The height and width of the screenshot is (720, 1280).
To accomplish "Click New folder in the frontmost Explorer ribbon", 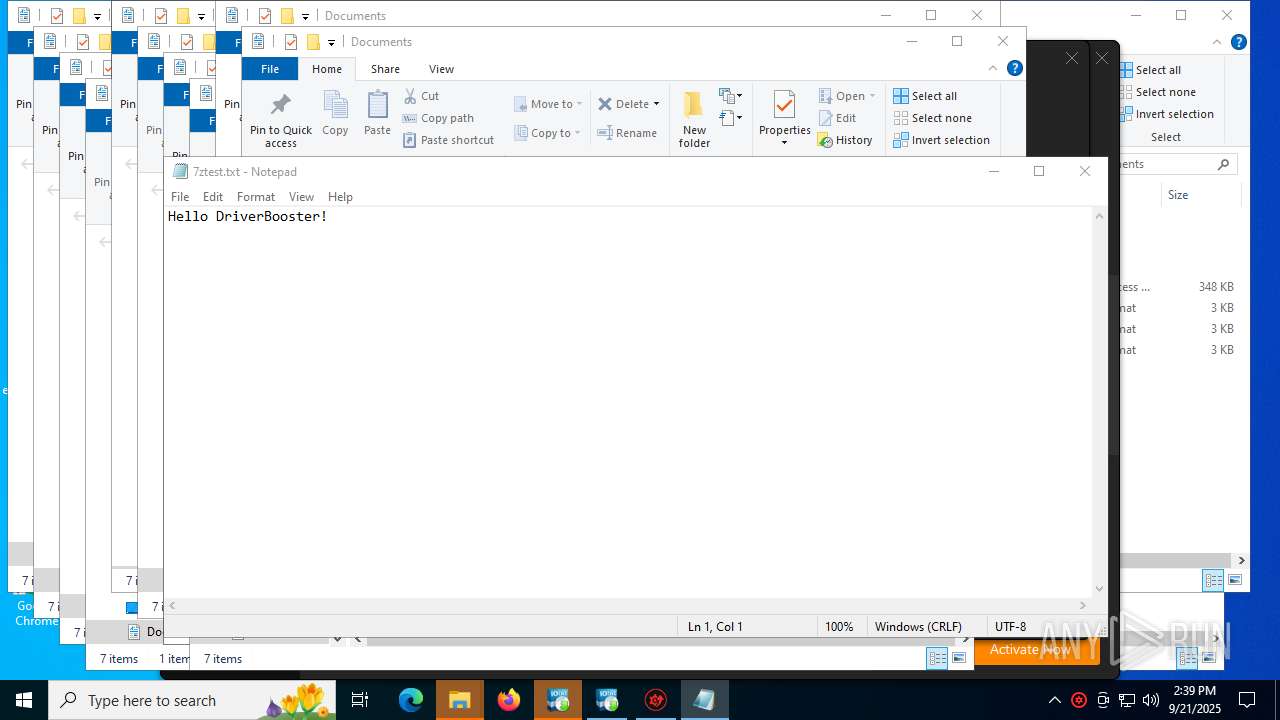I will pyautogui.click(x=694, y=119).
